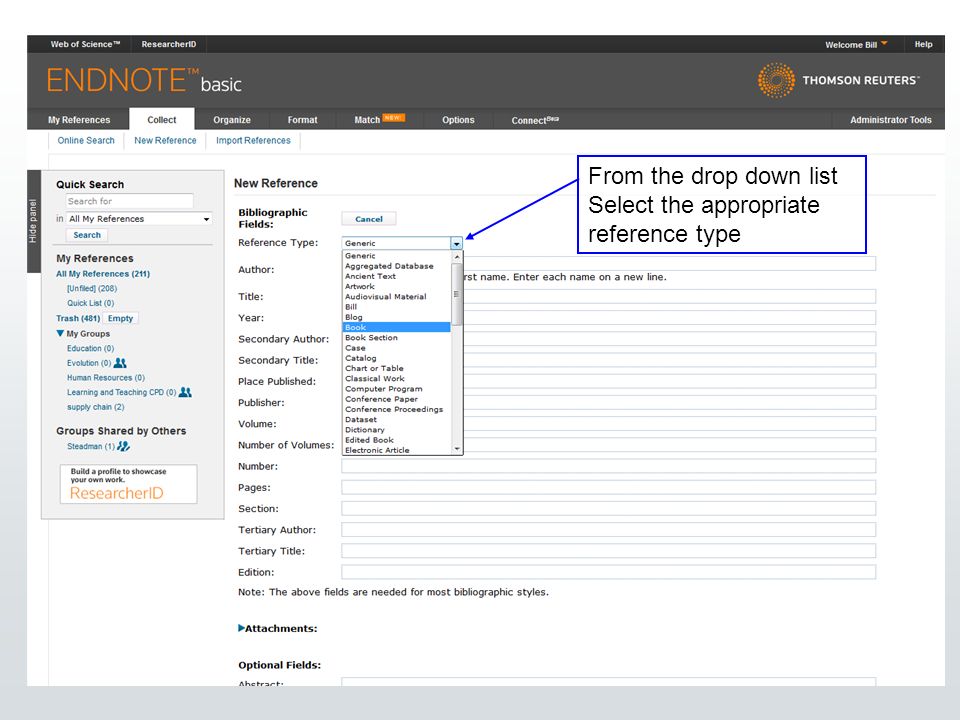Screen dimensions: 960x720
Task: Expand the Attachments section
Action: (241, 628)
